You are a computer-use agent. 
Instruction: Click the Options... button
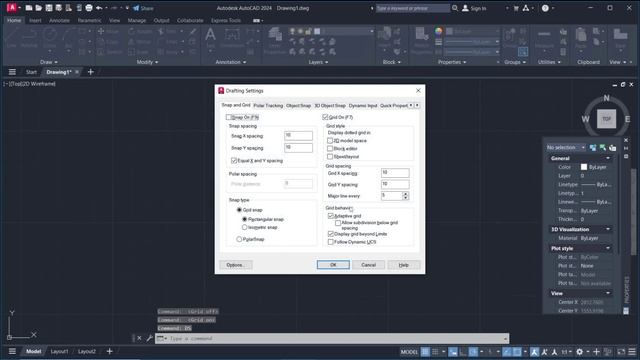point(236,265)
